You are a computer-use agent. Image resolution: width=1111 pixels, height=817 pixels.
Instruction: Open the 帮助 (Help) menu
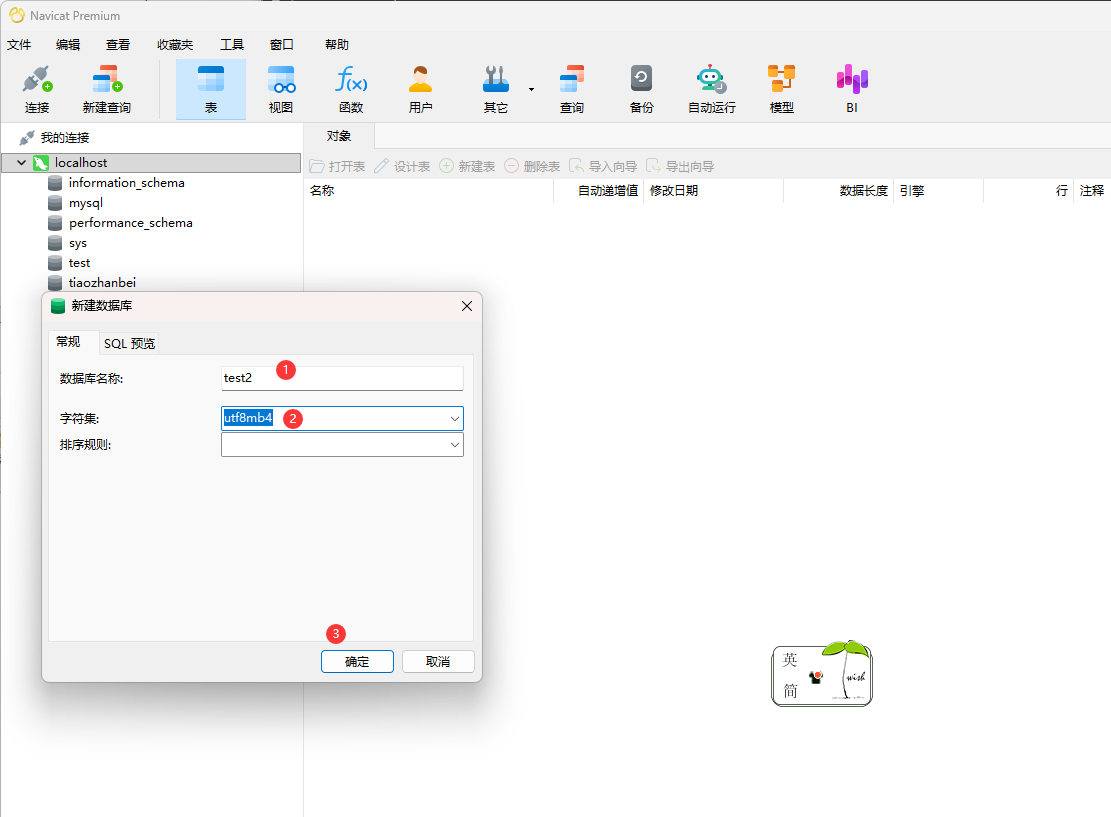337,45
